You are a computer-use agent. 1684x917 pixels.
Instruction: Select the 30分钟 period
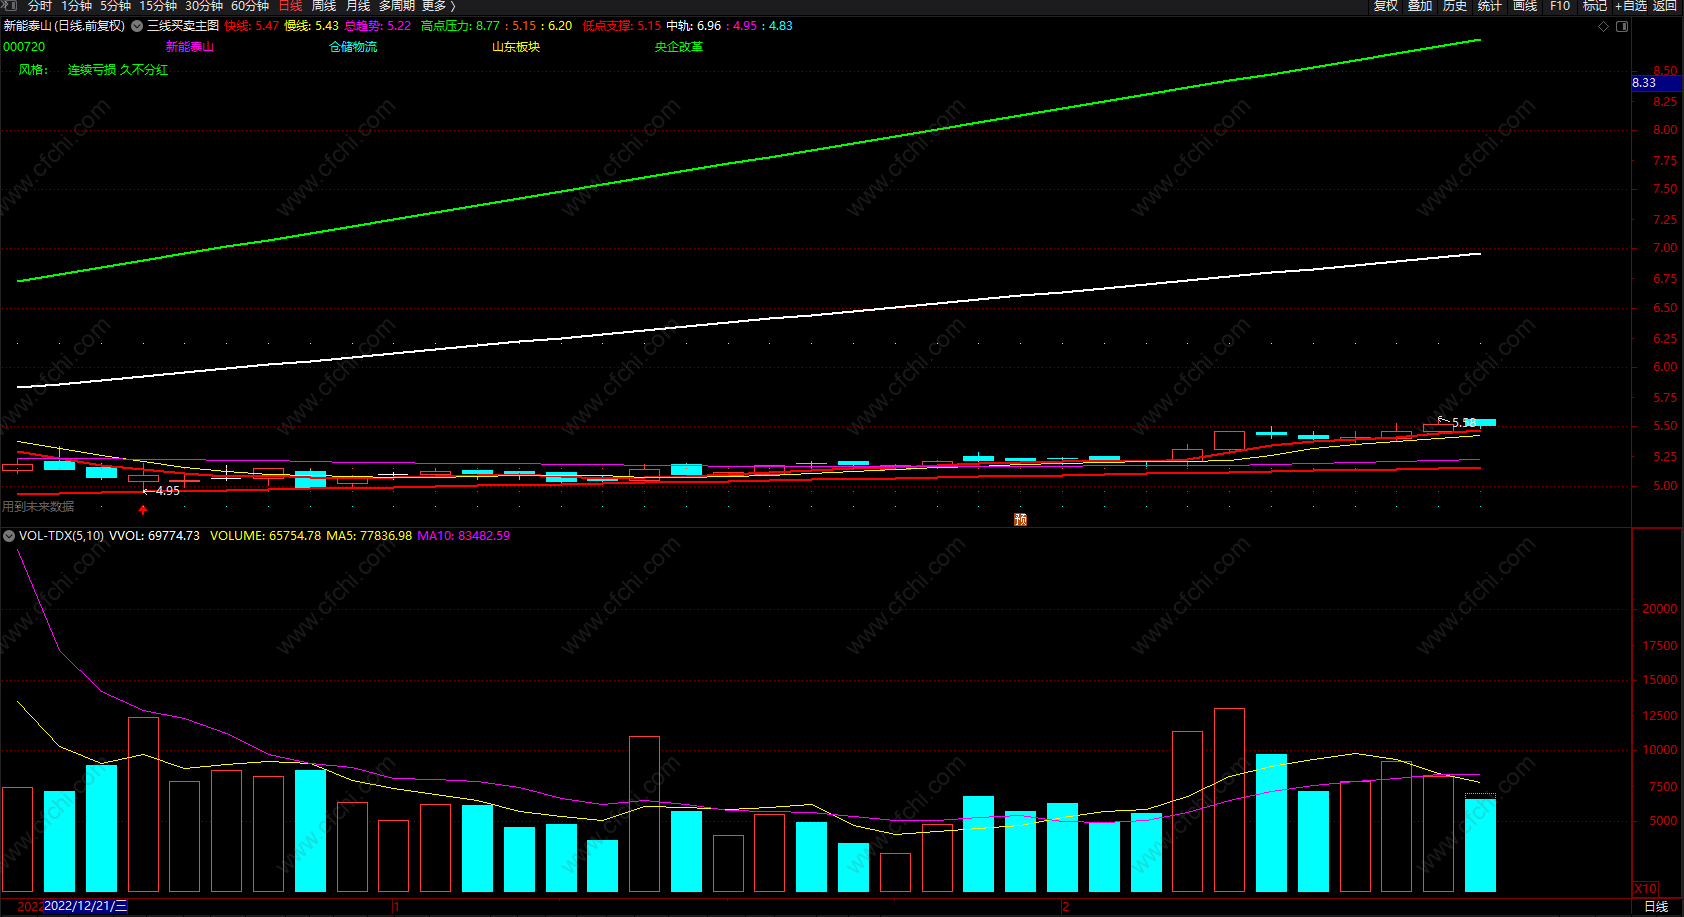click(204, 6)
